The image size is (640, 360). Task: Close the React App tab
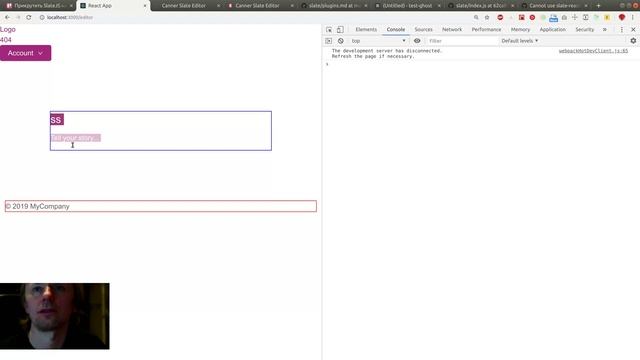(x=145, y=6)
